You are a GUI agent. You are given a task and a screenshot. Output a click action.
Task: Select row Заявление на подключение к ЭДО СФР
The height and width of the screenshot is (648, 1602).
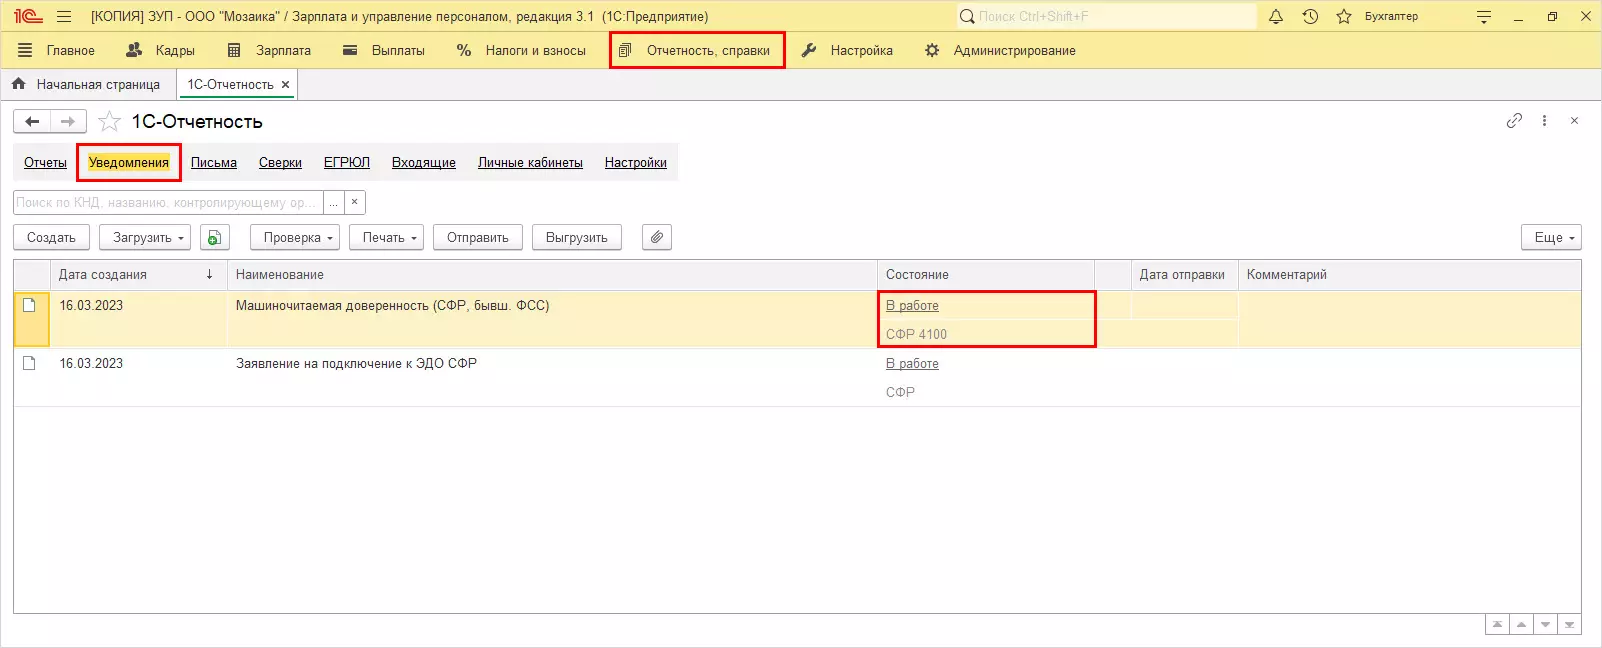click(x=797, y=377)
